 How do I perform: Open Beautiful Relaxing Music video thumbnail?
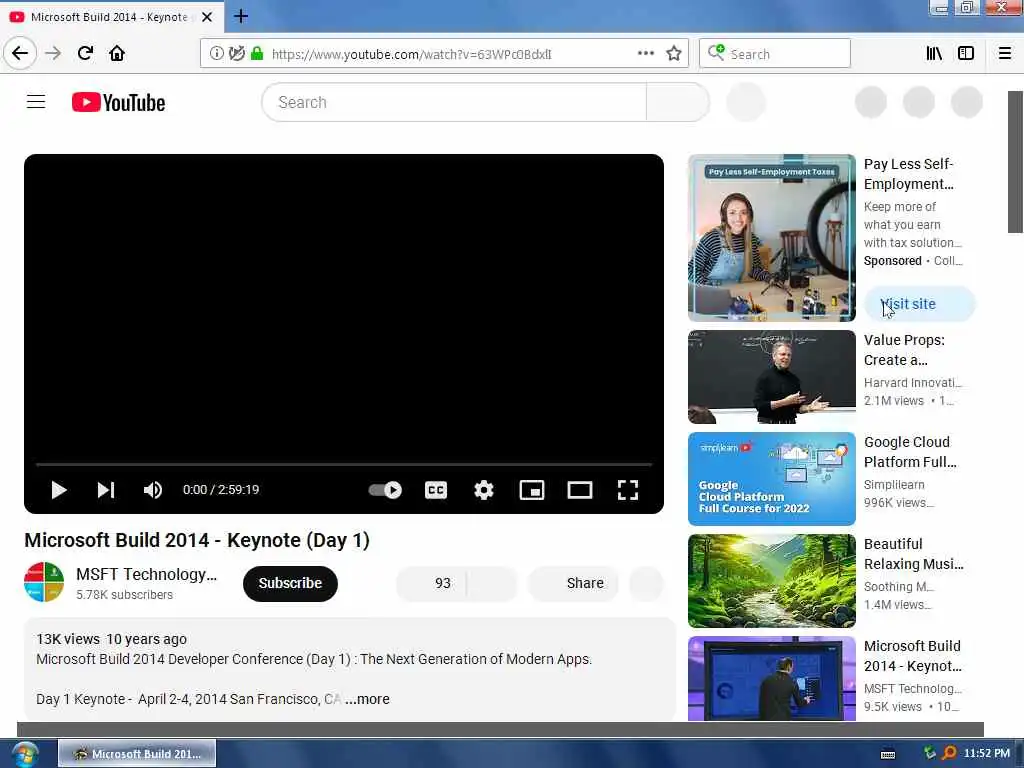click(x=771, y=581)
